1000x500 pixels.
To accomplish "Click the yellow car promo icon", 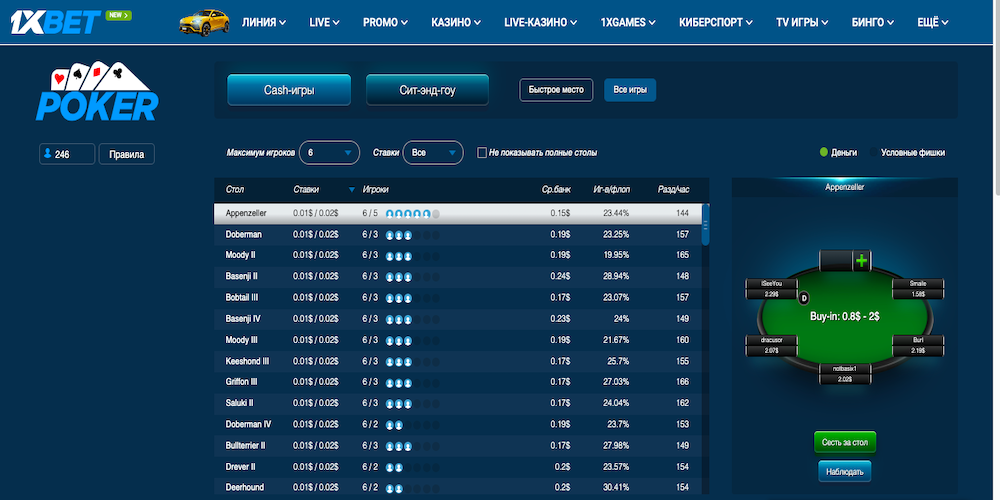I will tap(203, 21).
